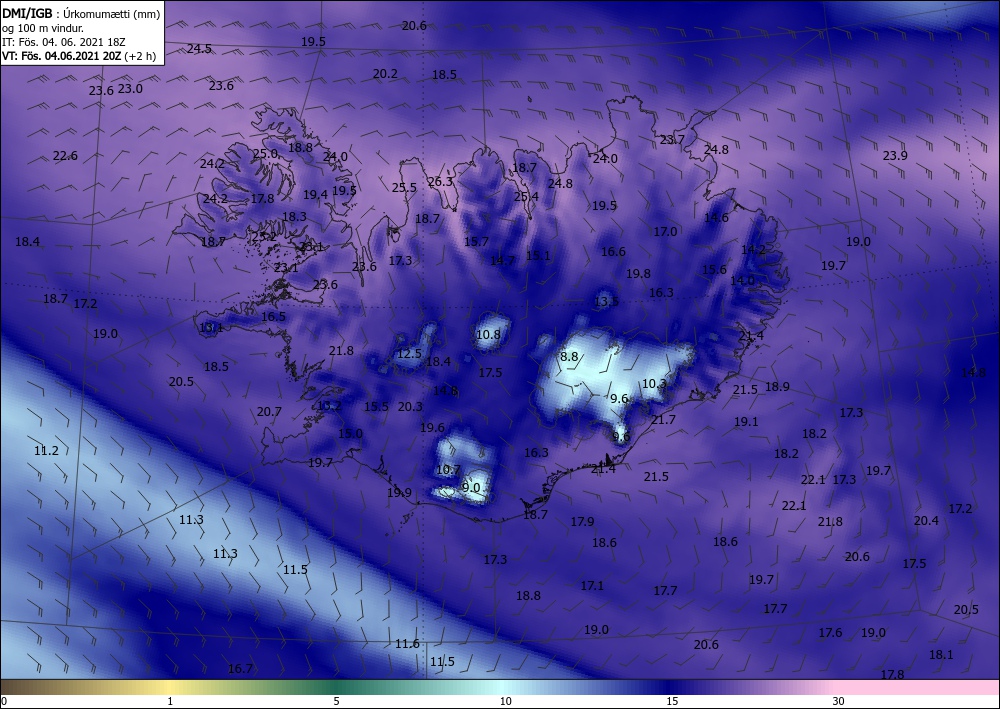Click the map value "15.5"

(376, 407)
